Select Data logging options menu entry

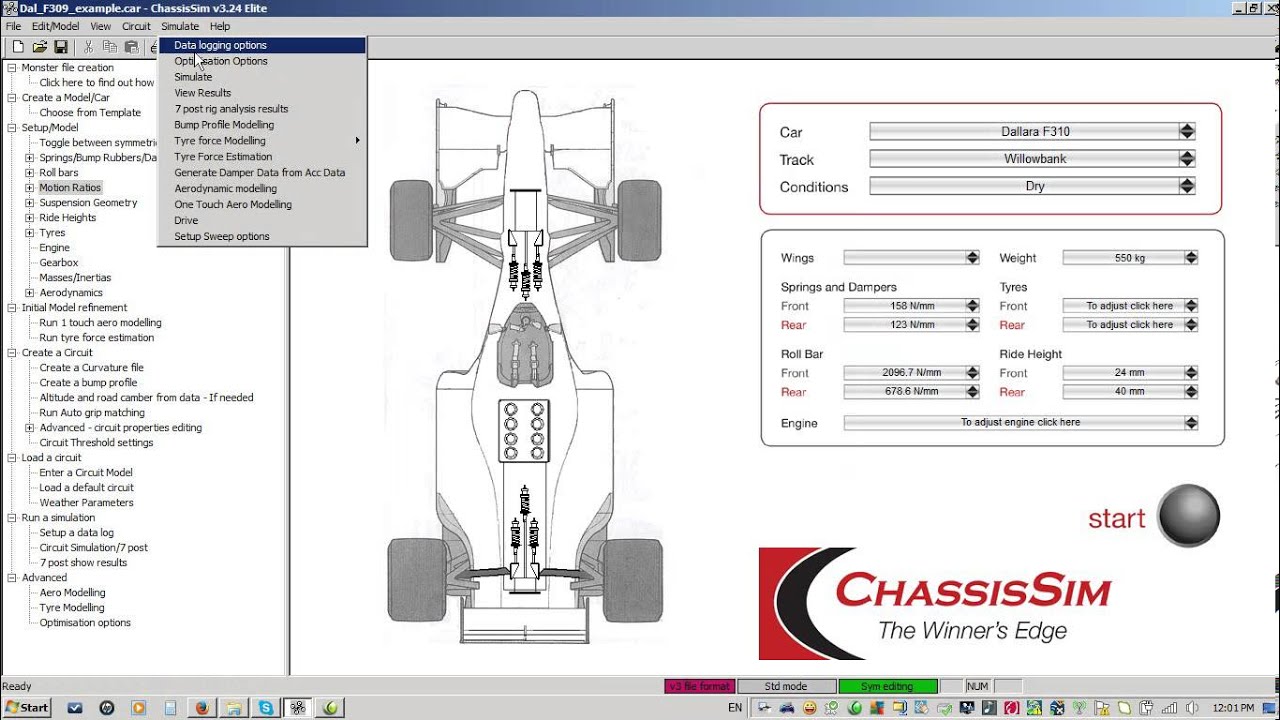coord(263,45)
